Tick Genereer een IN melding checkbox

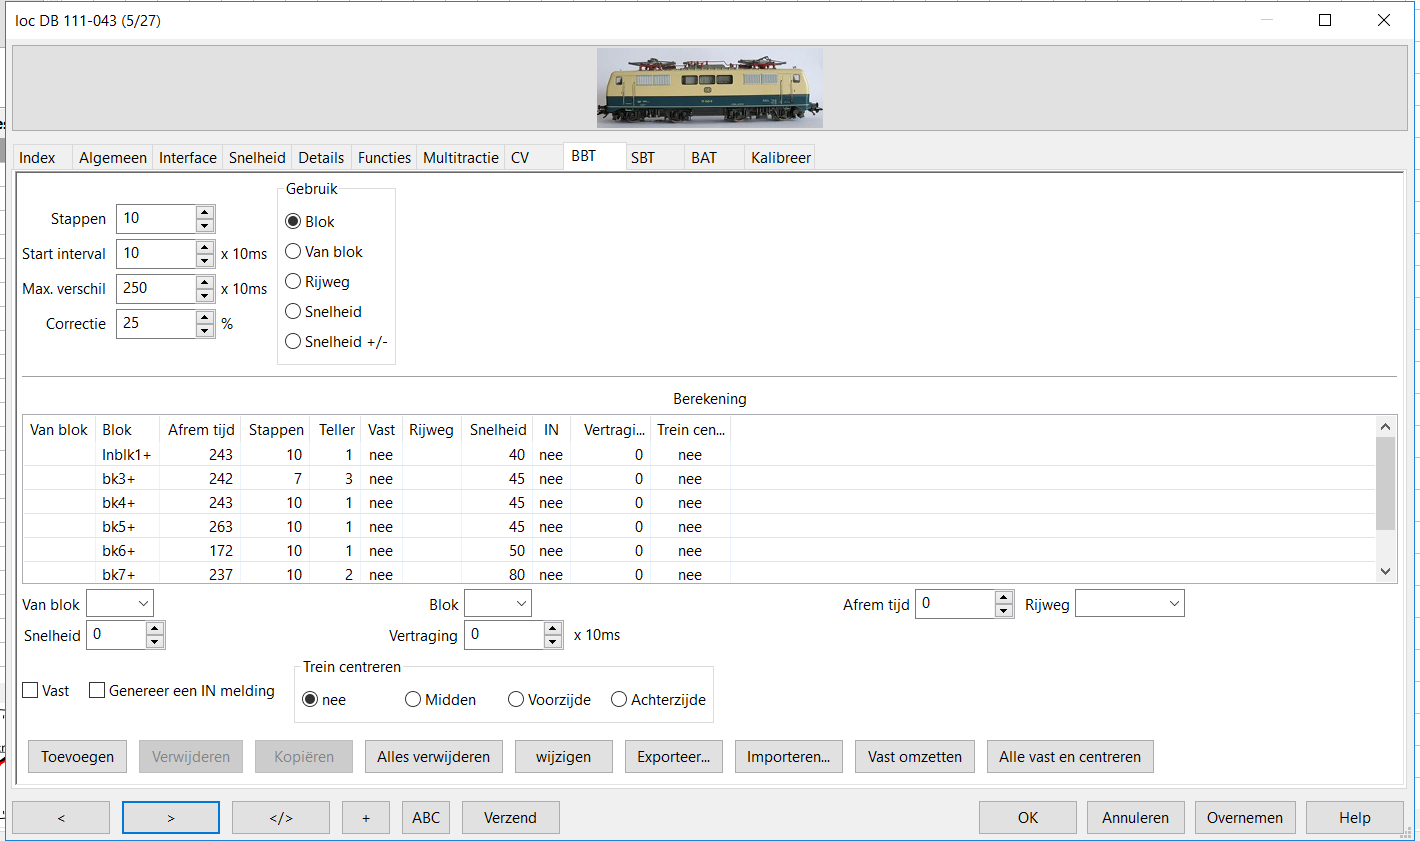(97, 690)
